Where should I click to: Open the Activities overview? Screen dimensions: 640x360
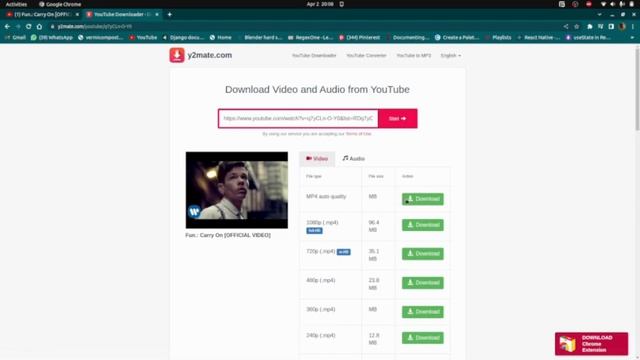click(16, 4)
